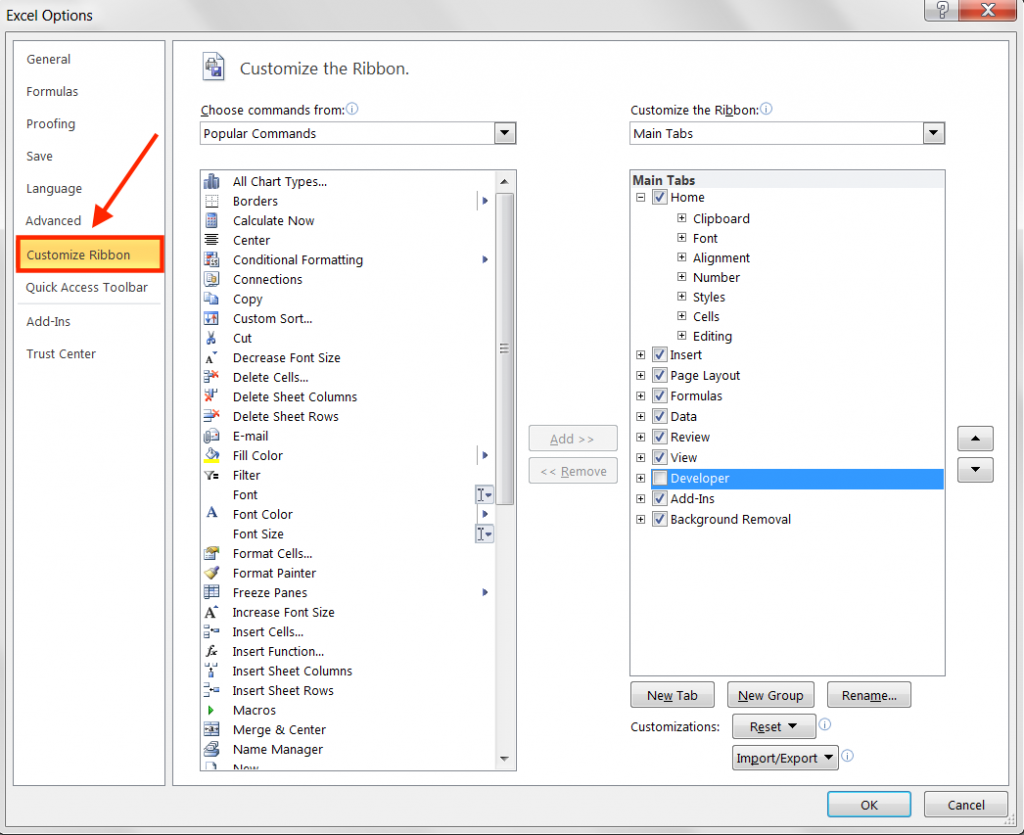Open the Customize the Ribbon dropdown
The height and width of the screenshot is (835, 1024).
coord(933,133)
